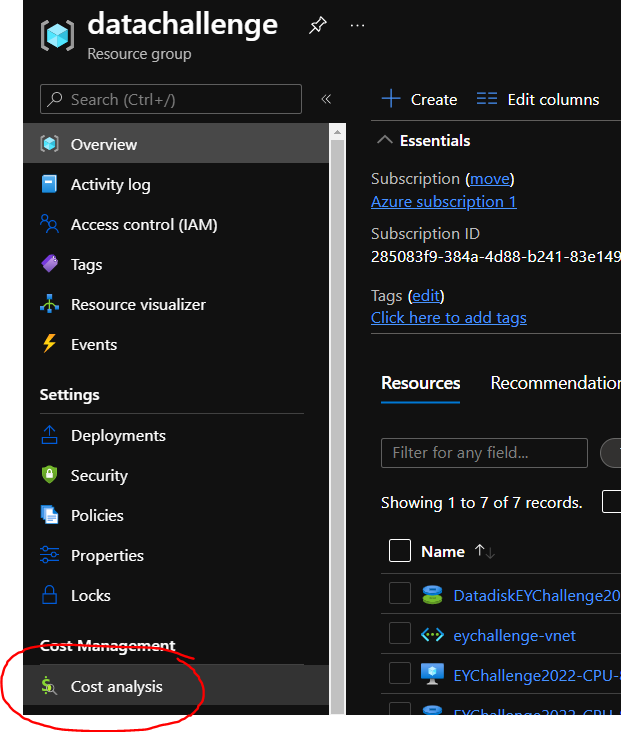The width and height of the screenshot is (621, 732).
Task: Click the Name column header
Action: coord(443,551)
